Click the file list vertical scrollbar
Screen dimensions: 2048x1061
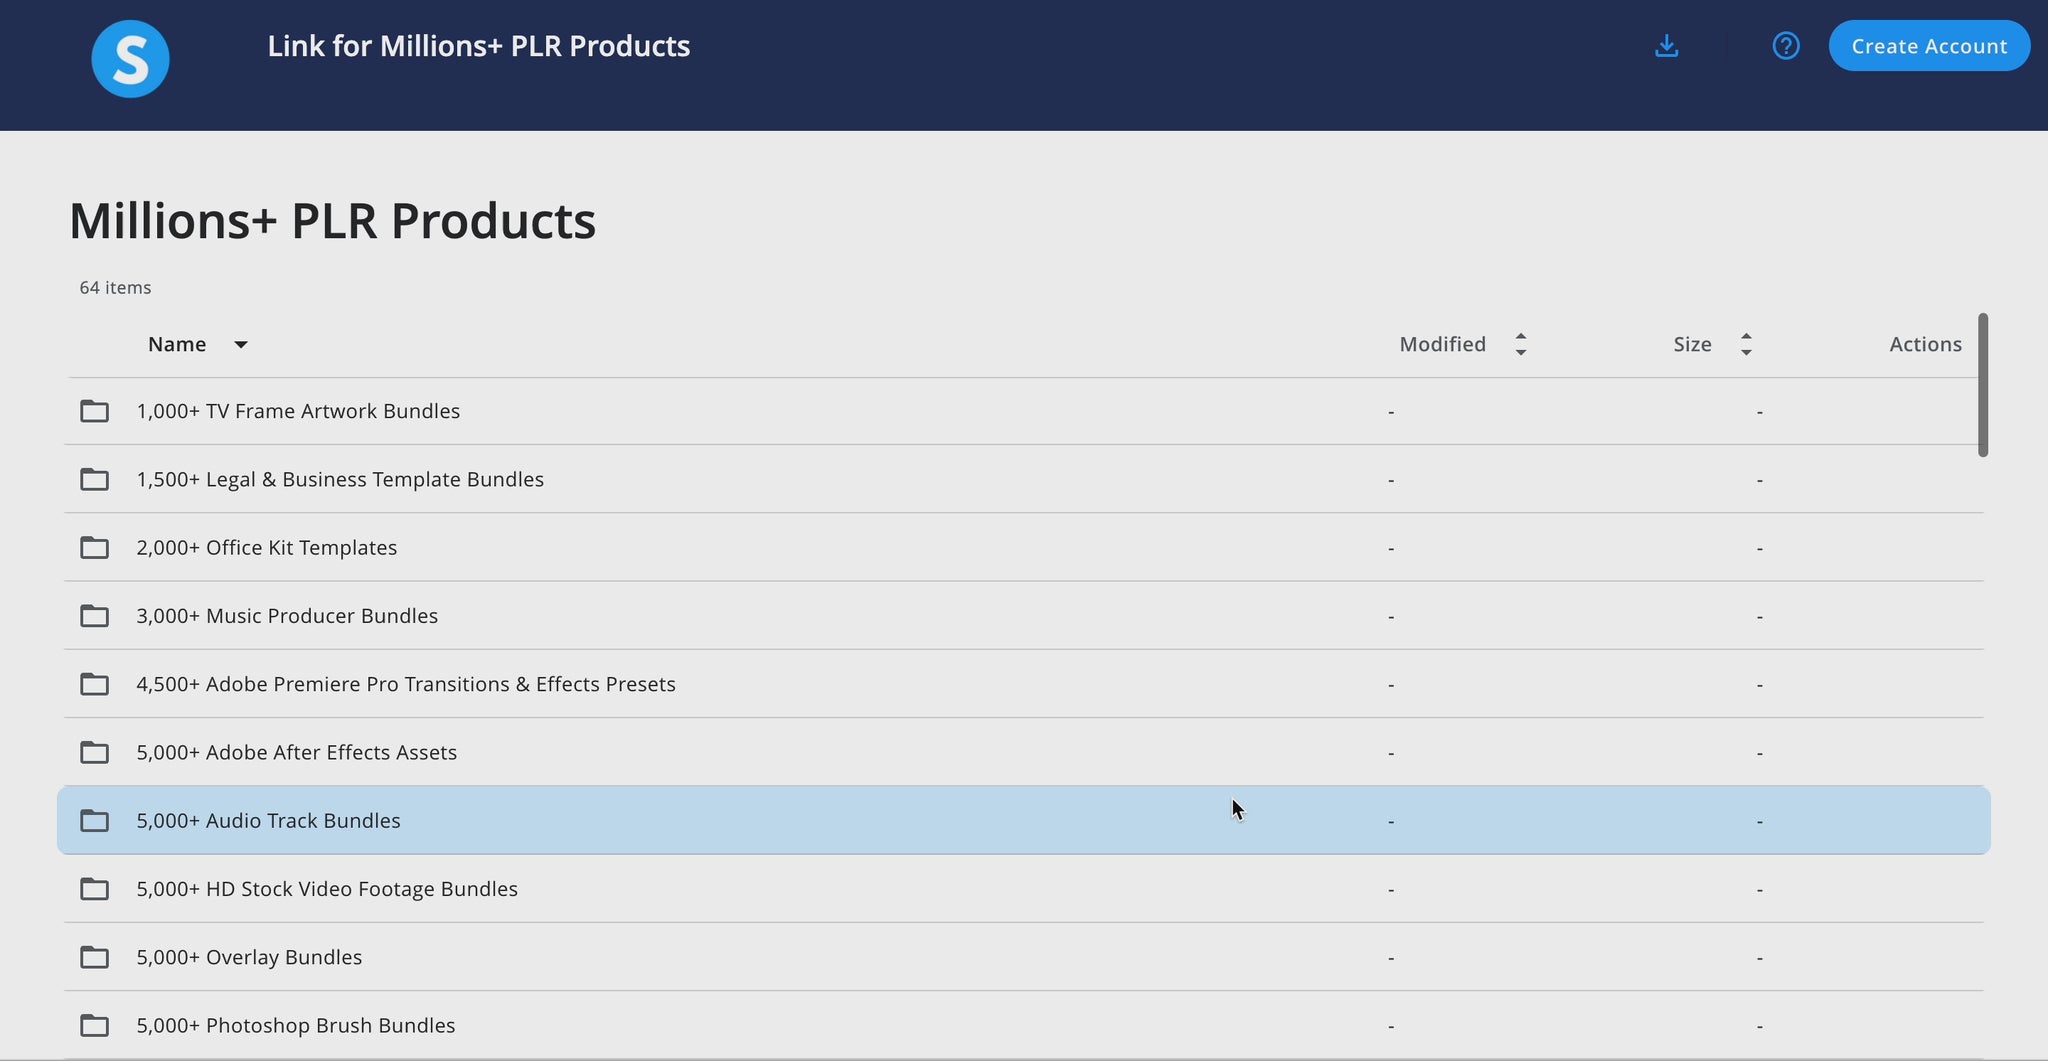1982,385
